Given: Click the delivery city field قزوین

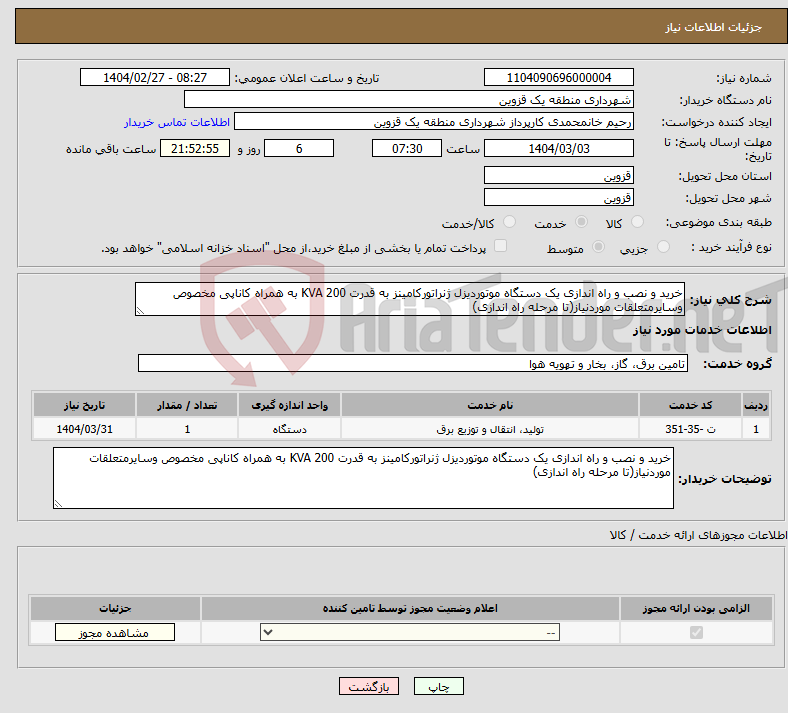Looking at the screenshot, I should click(559, 197).
